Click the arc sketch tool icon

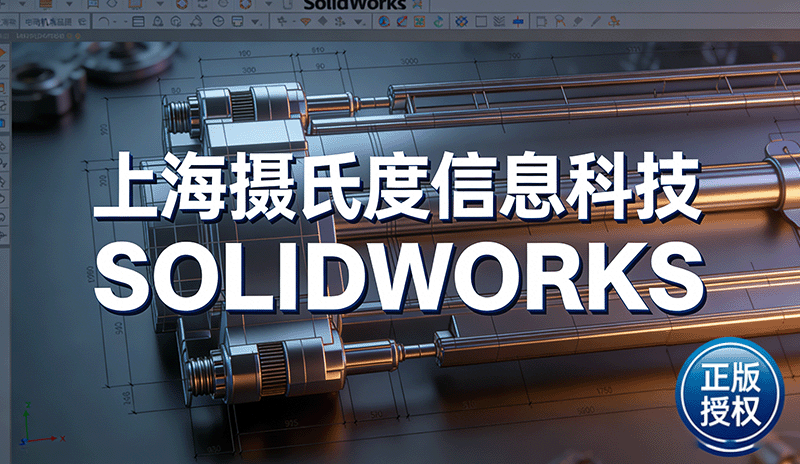point(103,21)
